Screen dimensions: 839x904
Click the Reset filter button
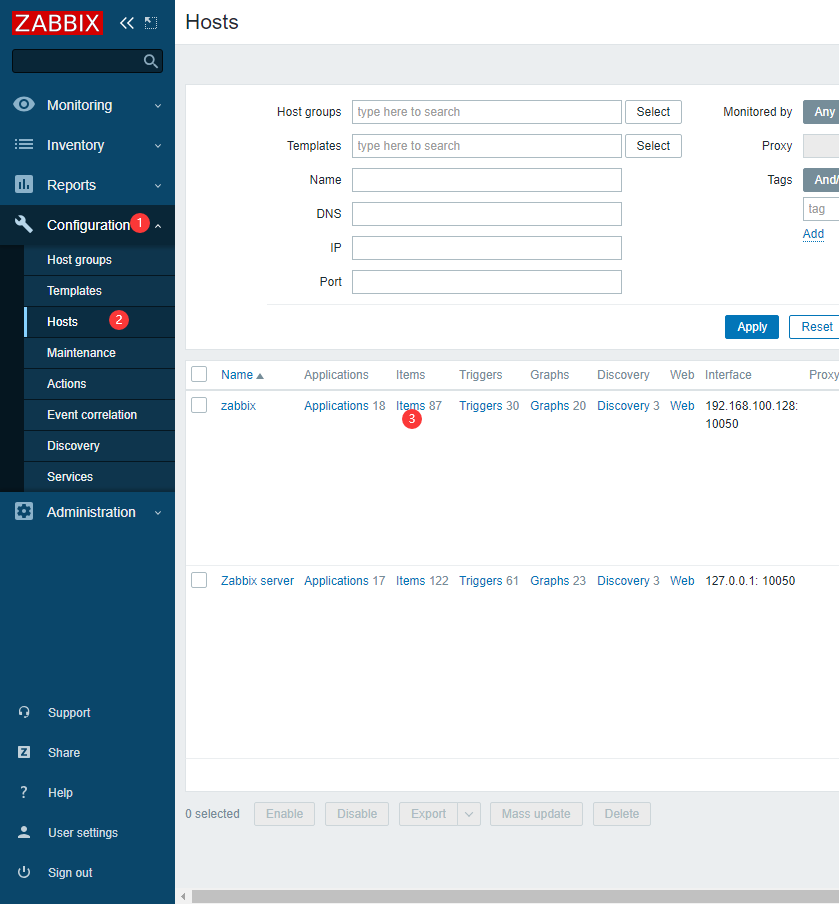[816, 327]
